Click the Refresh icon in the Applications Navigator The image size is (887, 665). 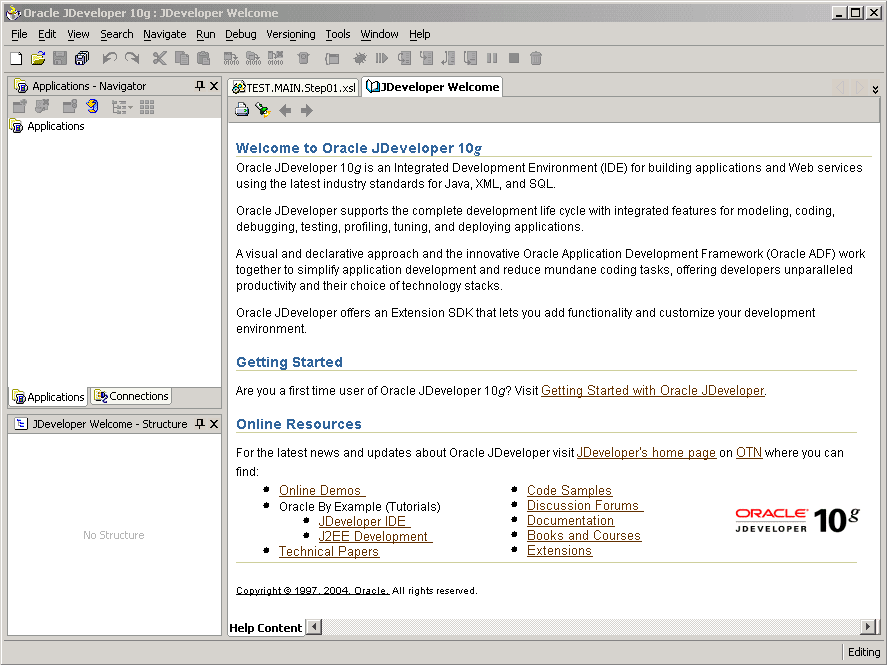tap(92, 107)
